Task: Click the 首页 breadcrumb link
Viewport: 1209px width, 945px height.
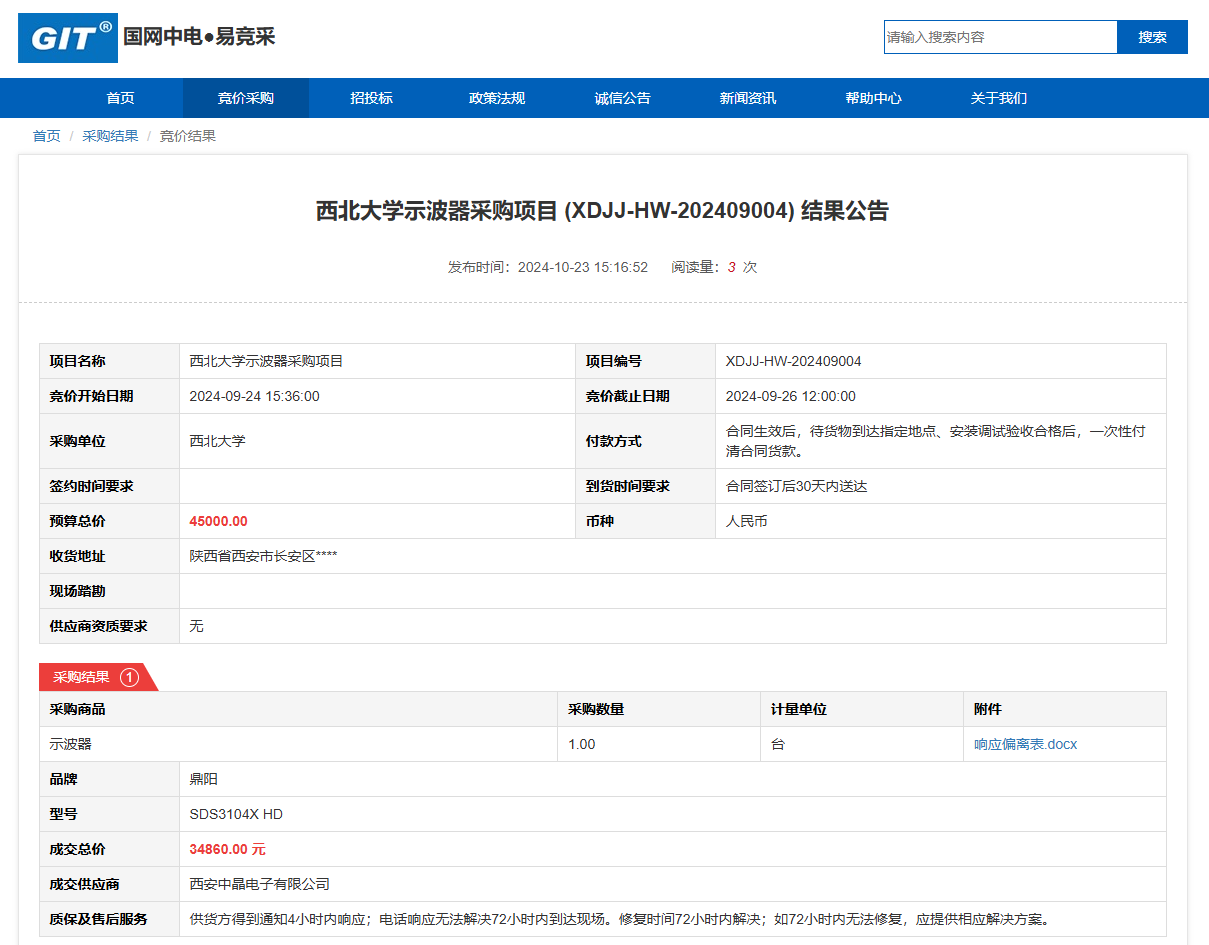Action: 46,136
